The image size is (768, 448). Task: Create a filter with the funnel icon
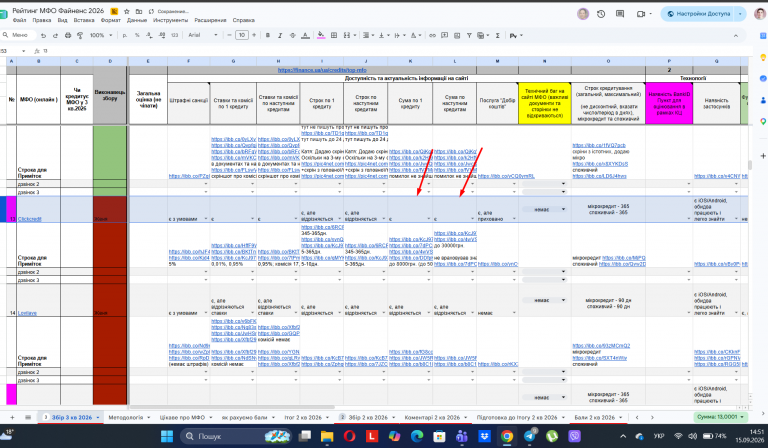[469, 35]
